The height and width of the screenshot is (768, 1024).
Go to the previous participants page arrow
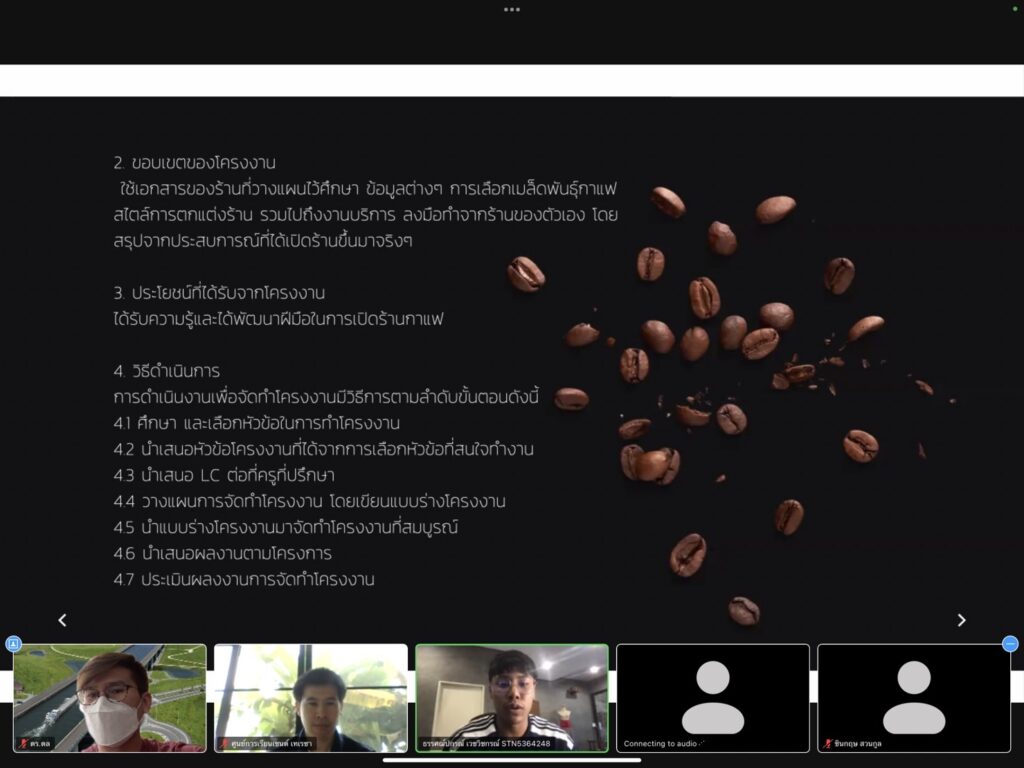pyautogui.click(x=62, y=620)
